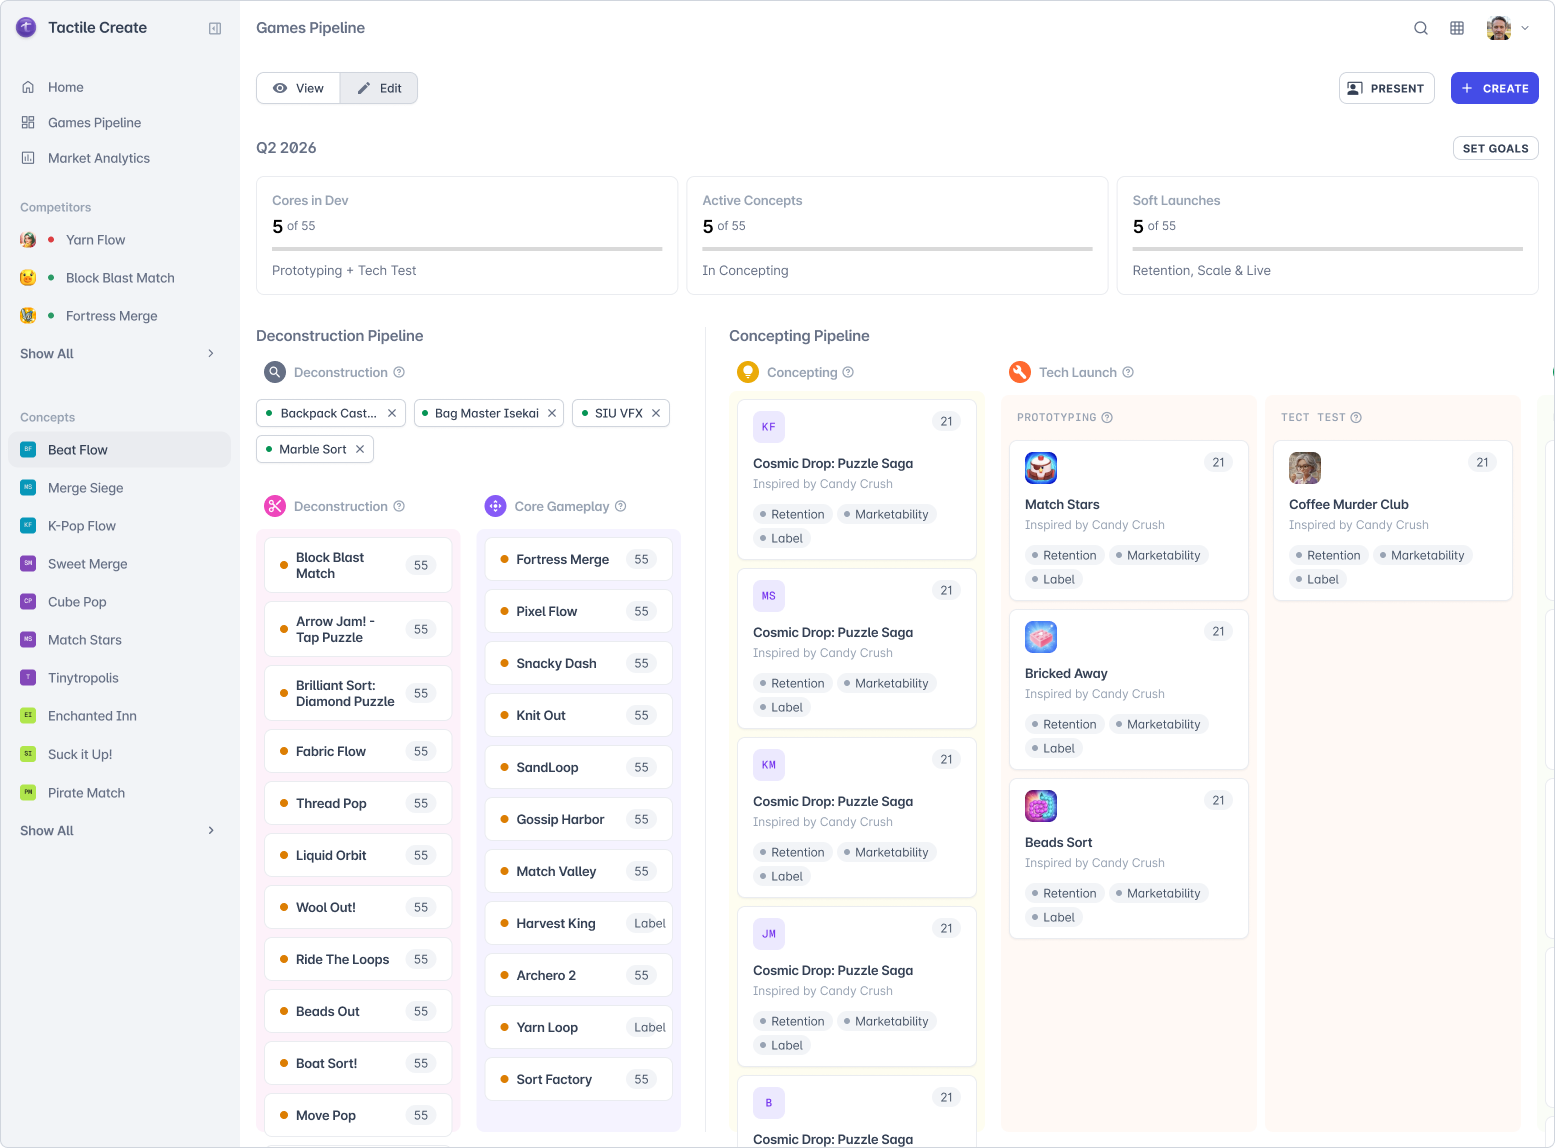1555x1148 pixels.
Task: Click the PRESENT button
Action: click(1387, 88)
